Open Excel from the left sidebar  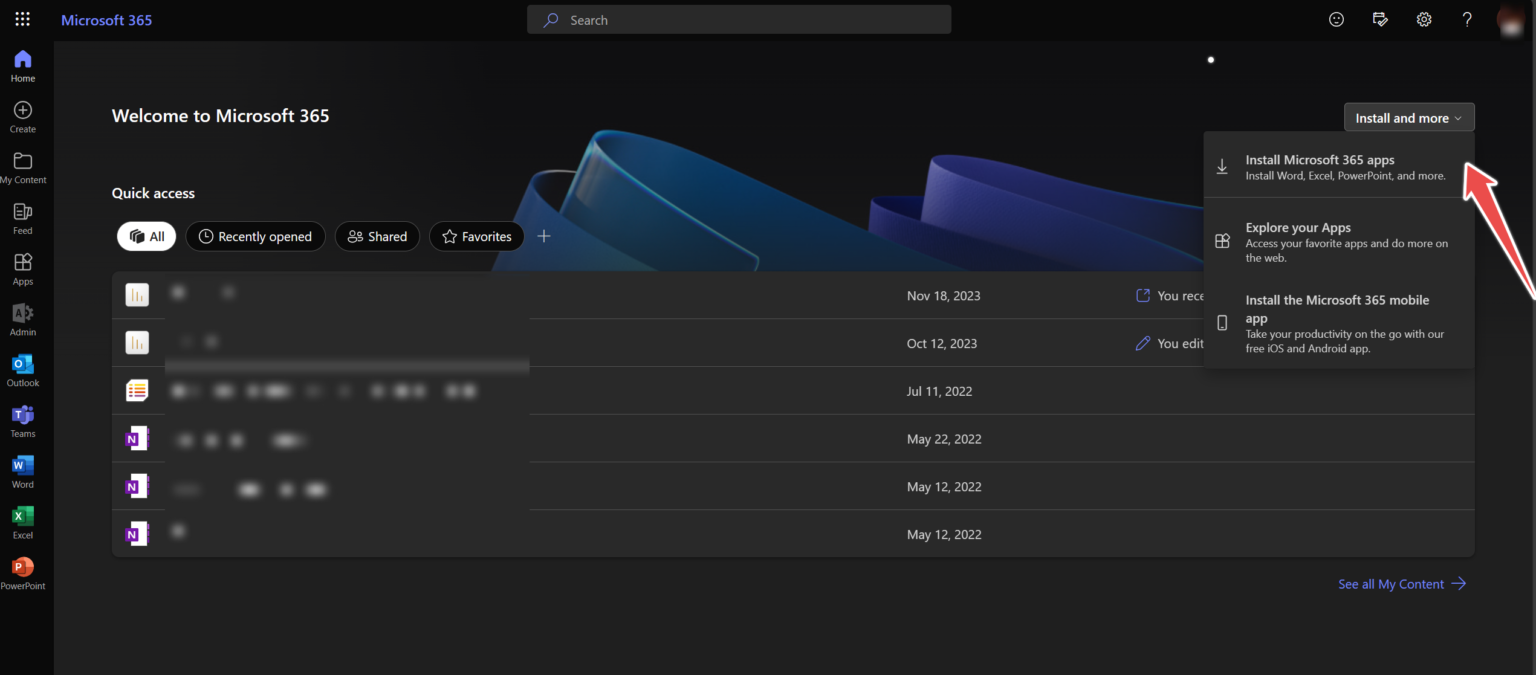(x=22, y=520)
